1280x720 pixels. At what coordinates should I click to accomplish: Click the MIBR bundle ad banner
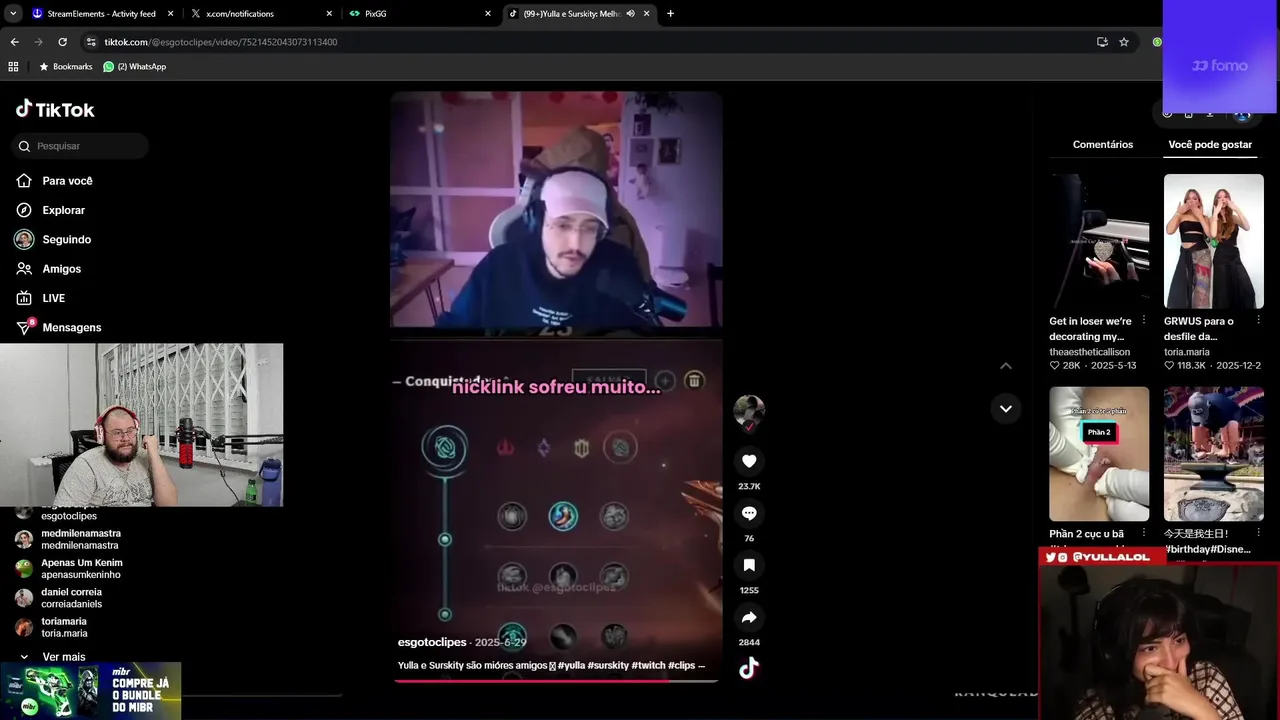[x=91, y=690]
